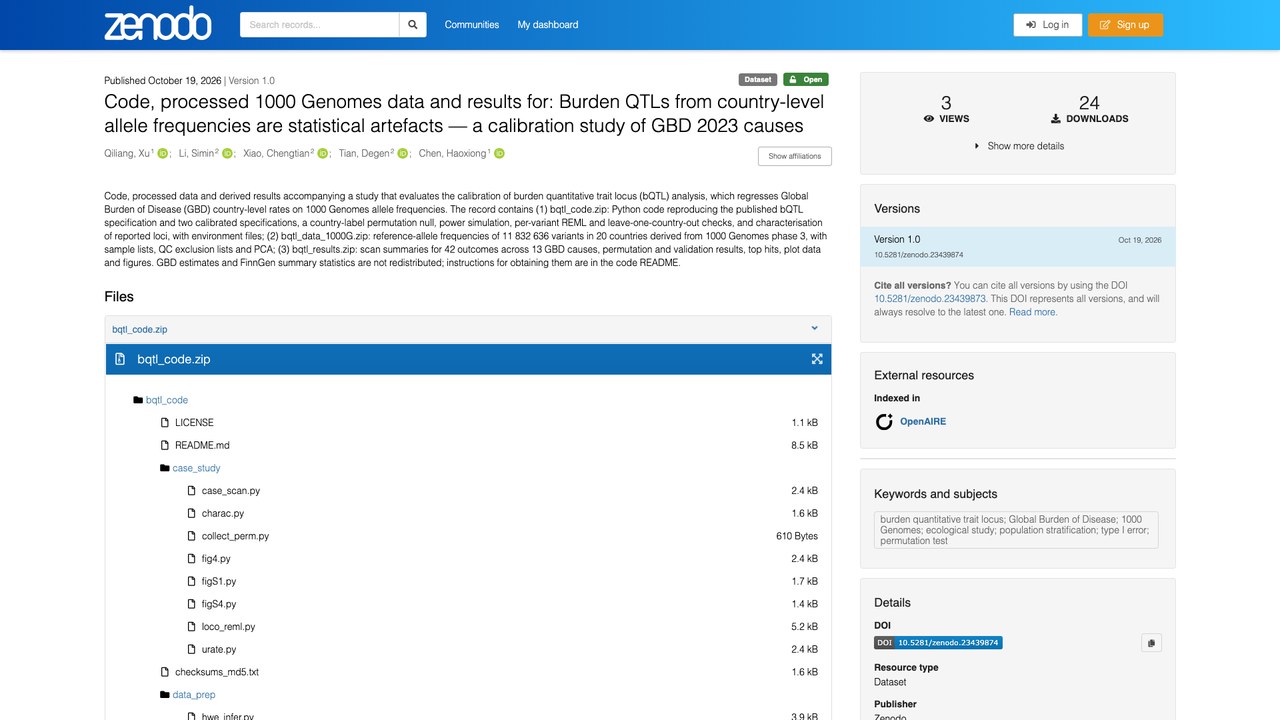
Task: Copy the DOI with the clipboard icon
Action: 1151,643
